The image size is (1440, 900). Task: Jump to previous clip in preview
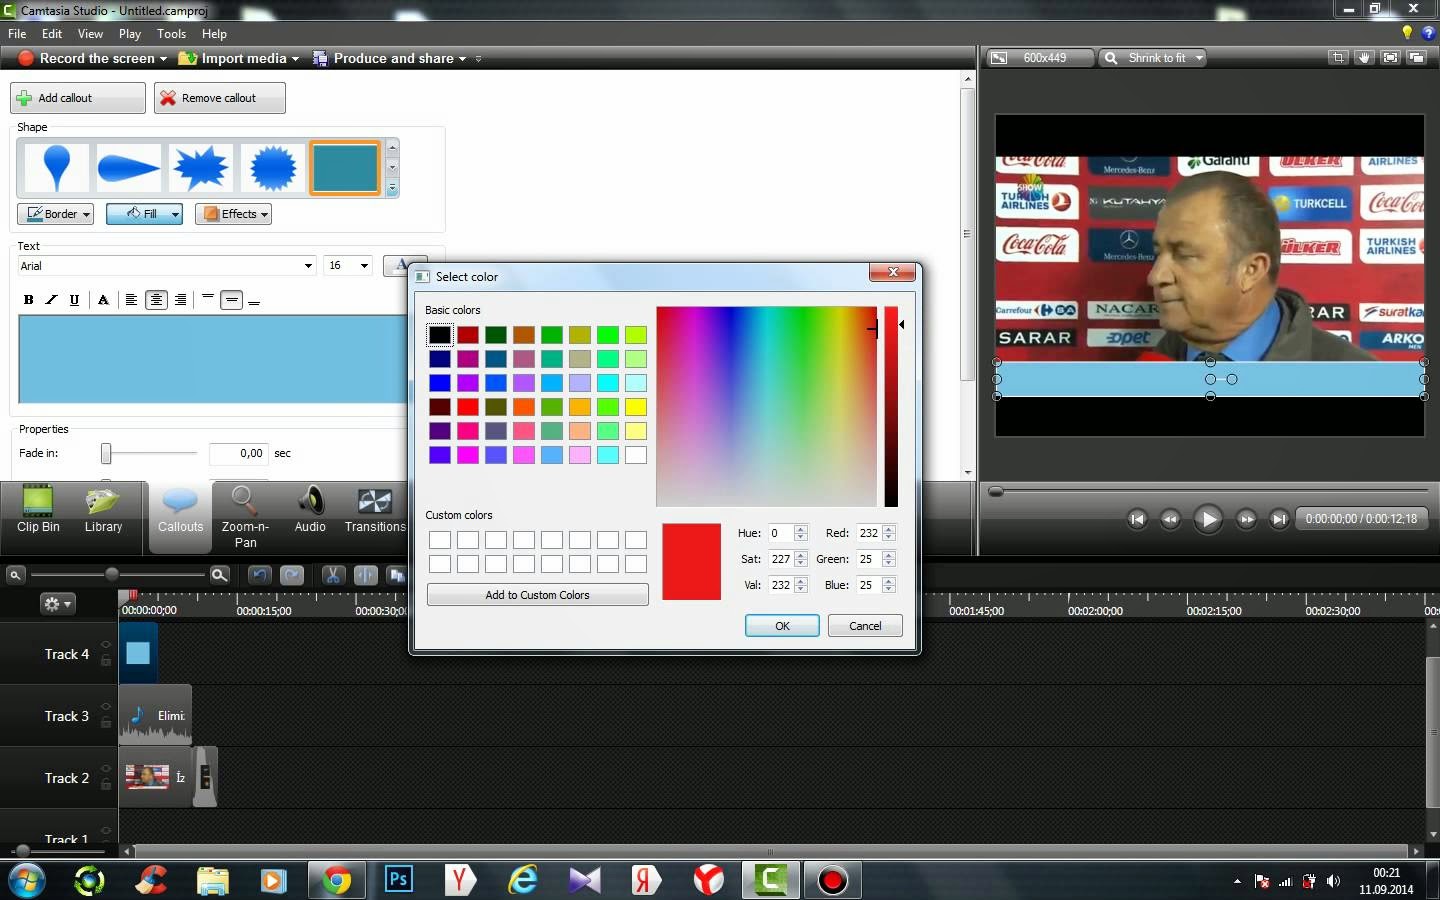pos(1137,519)
